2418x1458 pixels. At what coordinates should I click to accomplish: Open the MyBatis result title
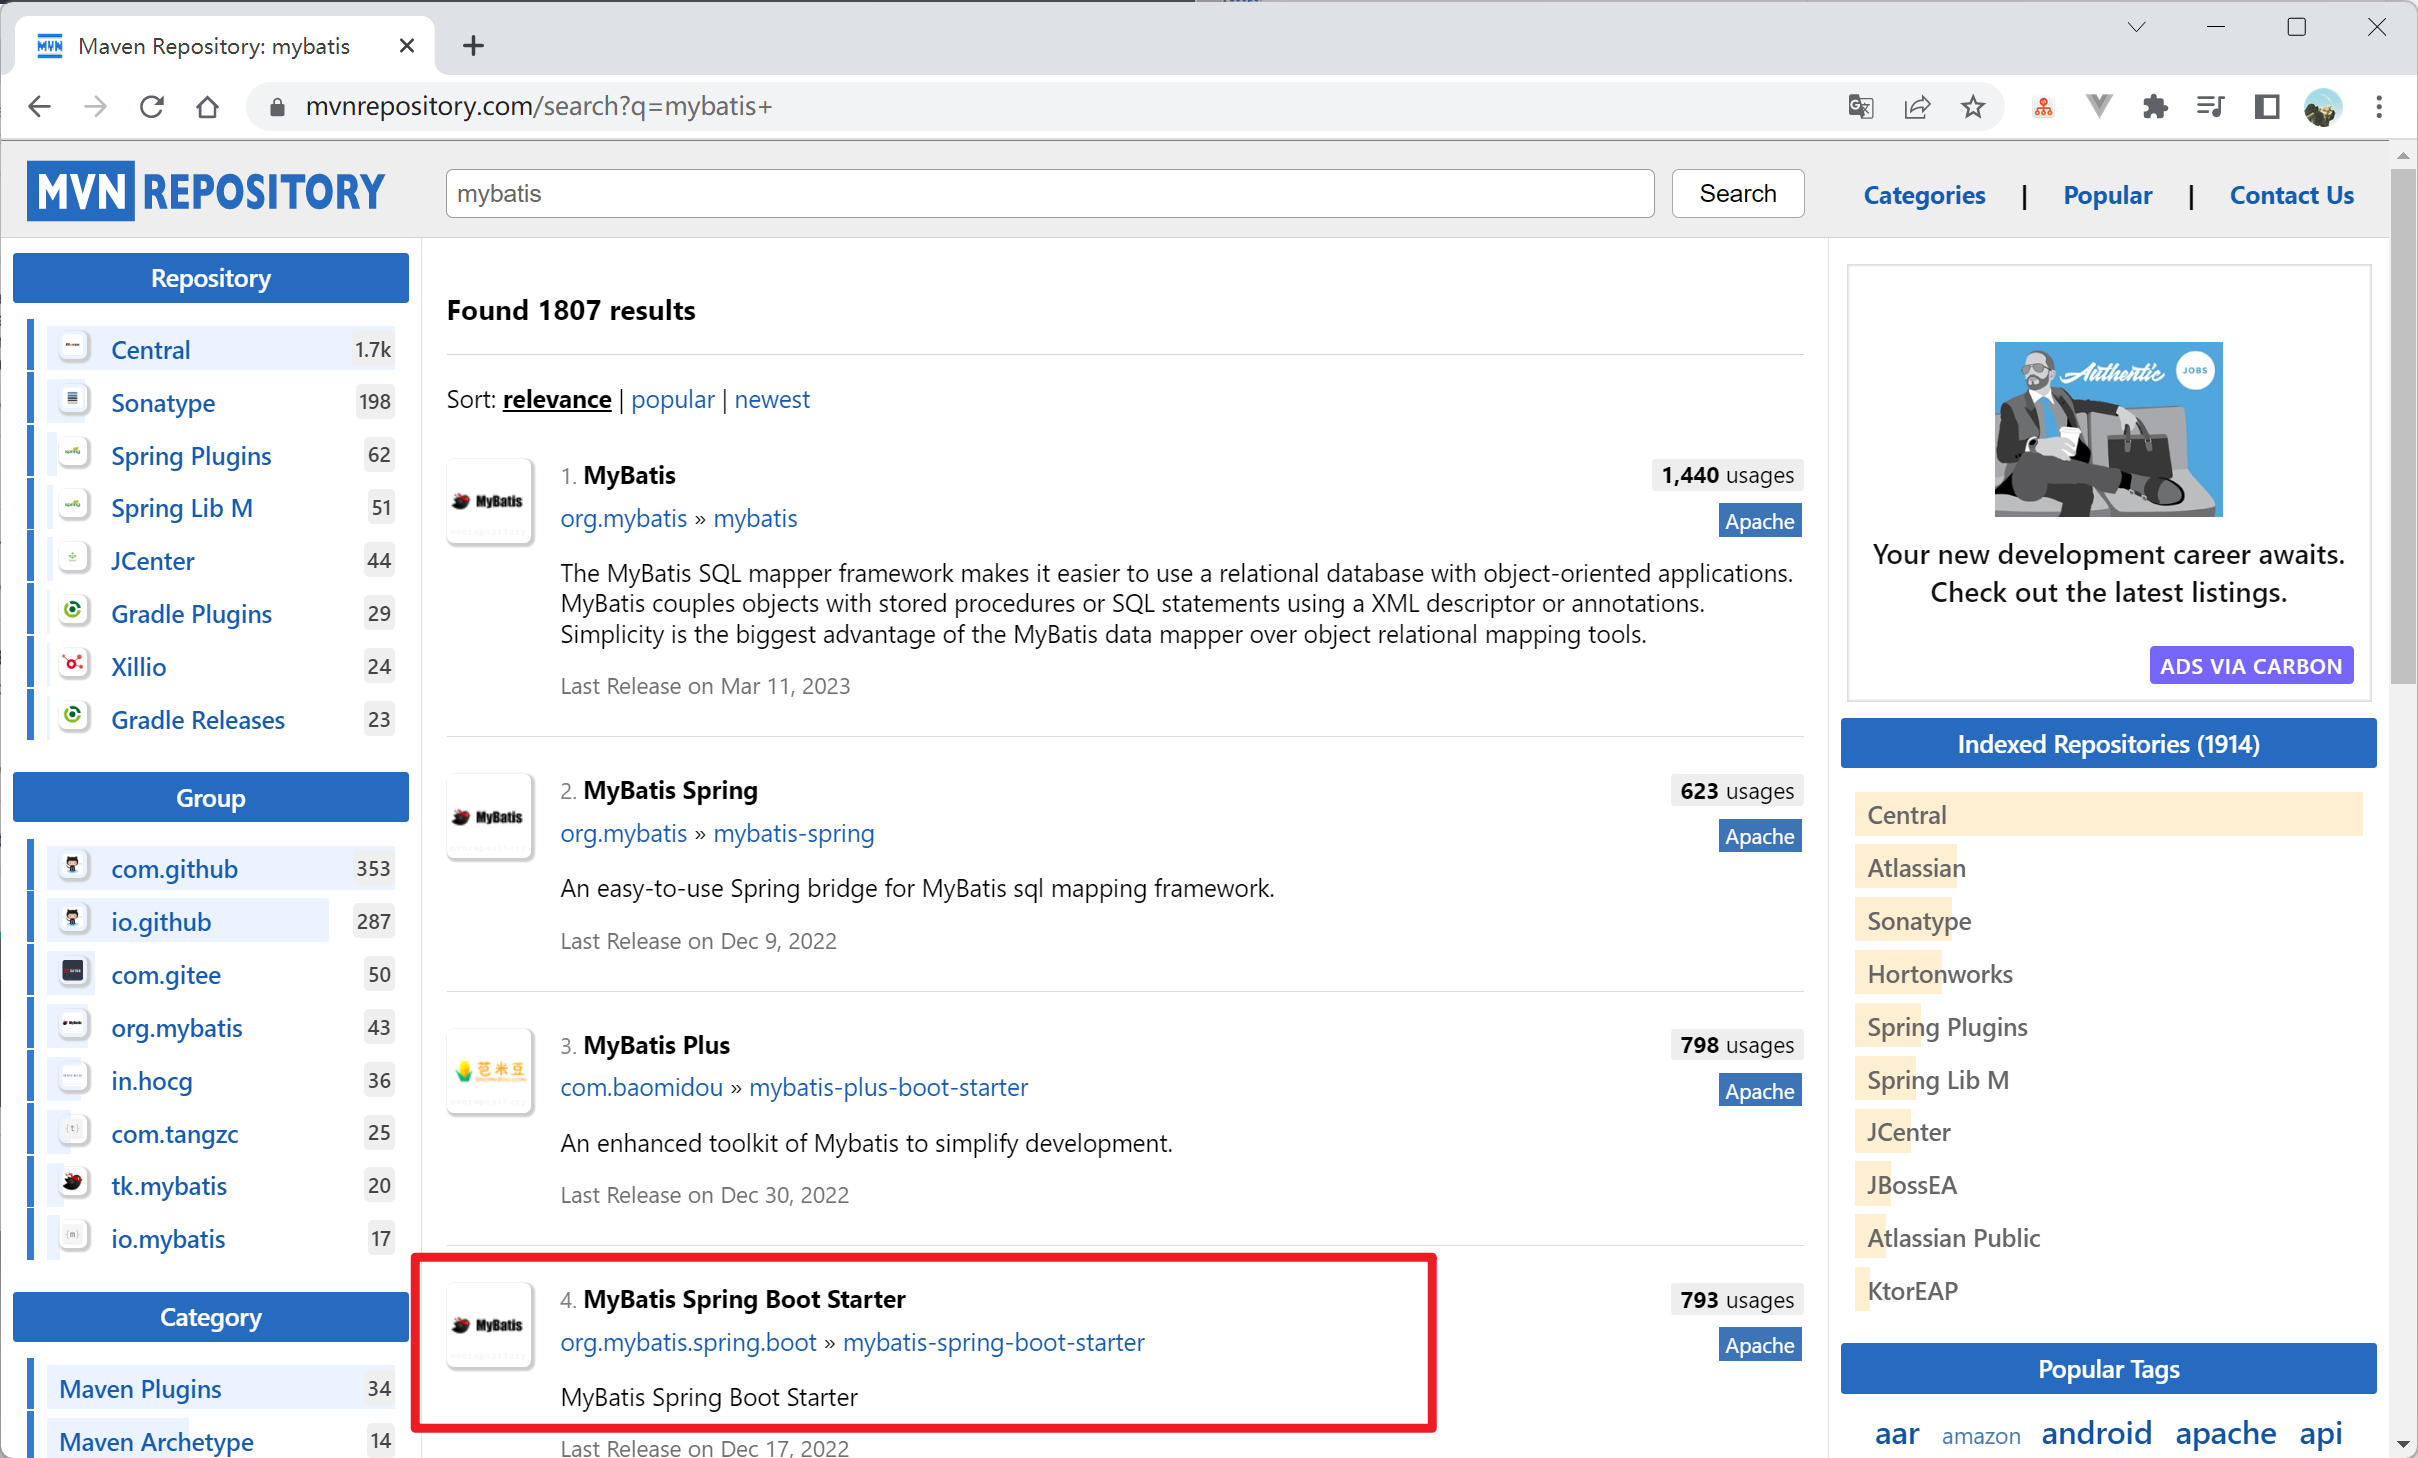[629, 475]
